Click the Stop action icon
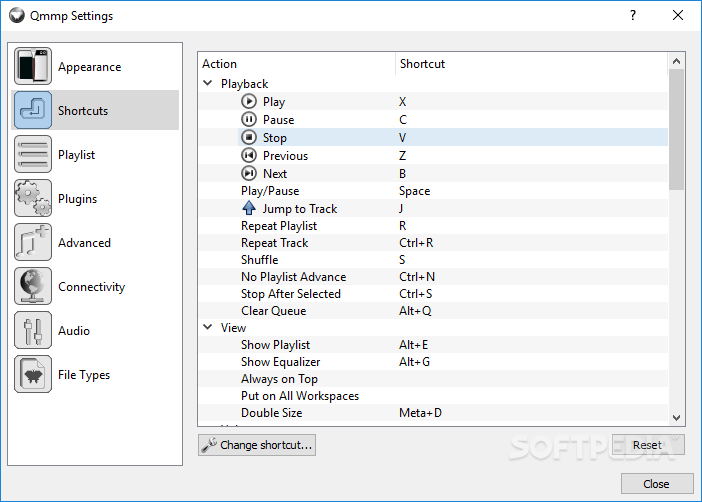Viewport: 702px width, 502px height. click(249, 137)
